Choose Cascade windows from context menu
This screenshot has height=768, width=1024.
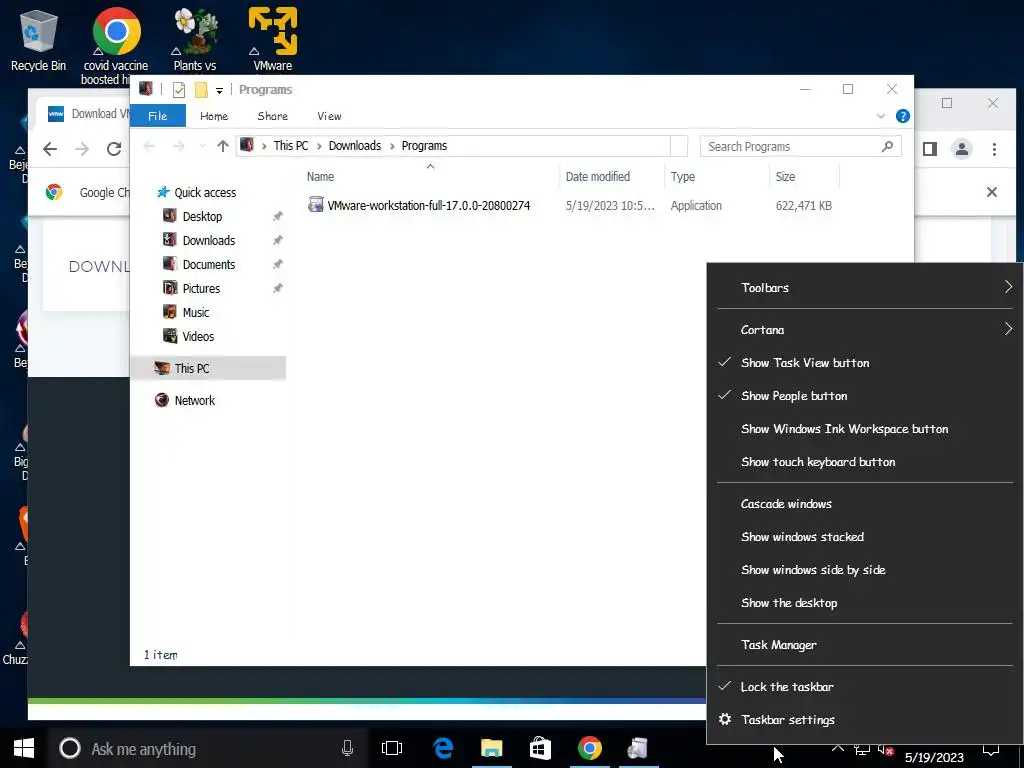[865, 504]
